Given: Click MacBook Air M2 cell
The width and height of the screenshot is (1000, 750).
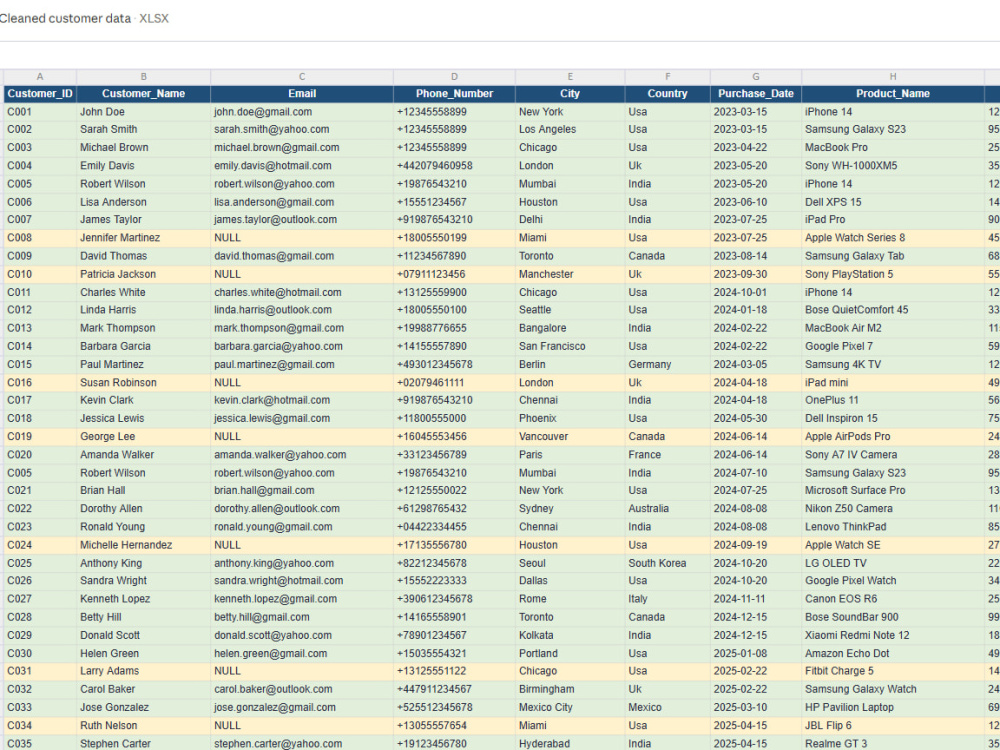Looking at the screenshot, I should coord(893,328).
